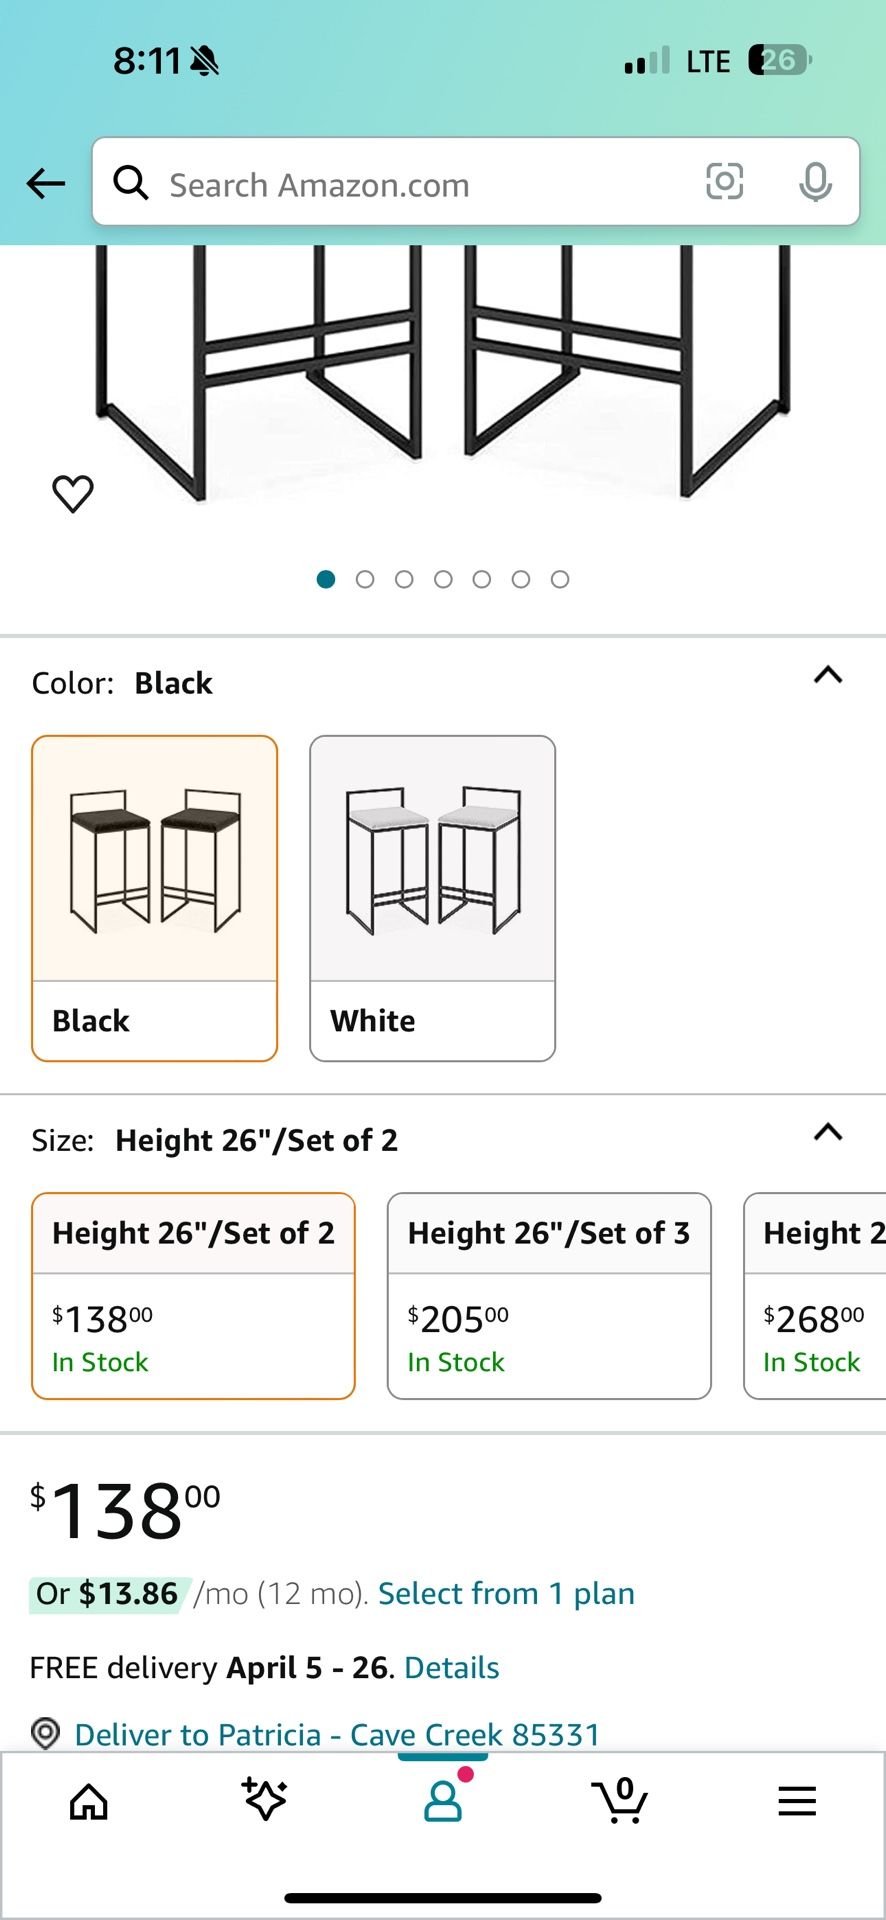This screenshot has width=886, height=1920.
Task: Open Rufus AI assistant sparkle icon
Action: [265, 1800]
